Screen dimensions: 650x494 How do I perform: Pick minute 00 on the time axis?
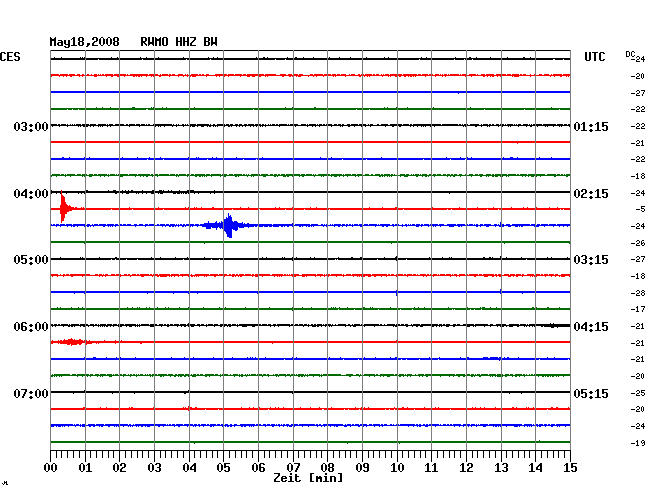[x=51, y=467]
